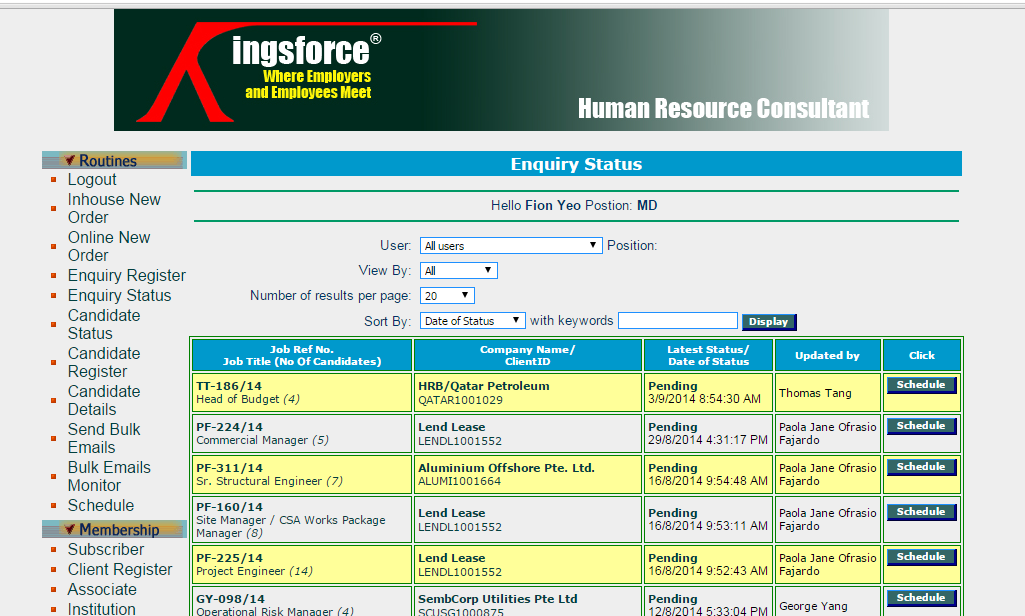
Task: Open the View By dropdown
Action: tap(458, 271)
